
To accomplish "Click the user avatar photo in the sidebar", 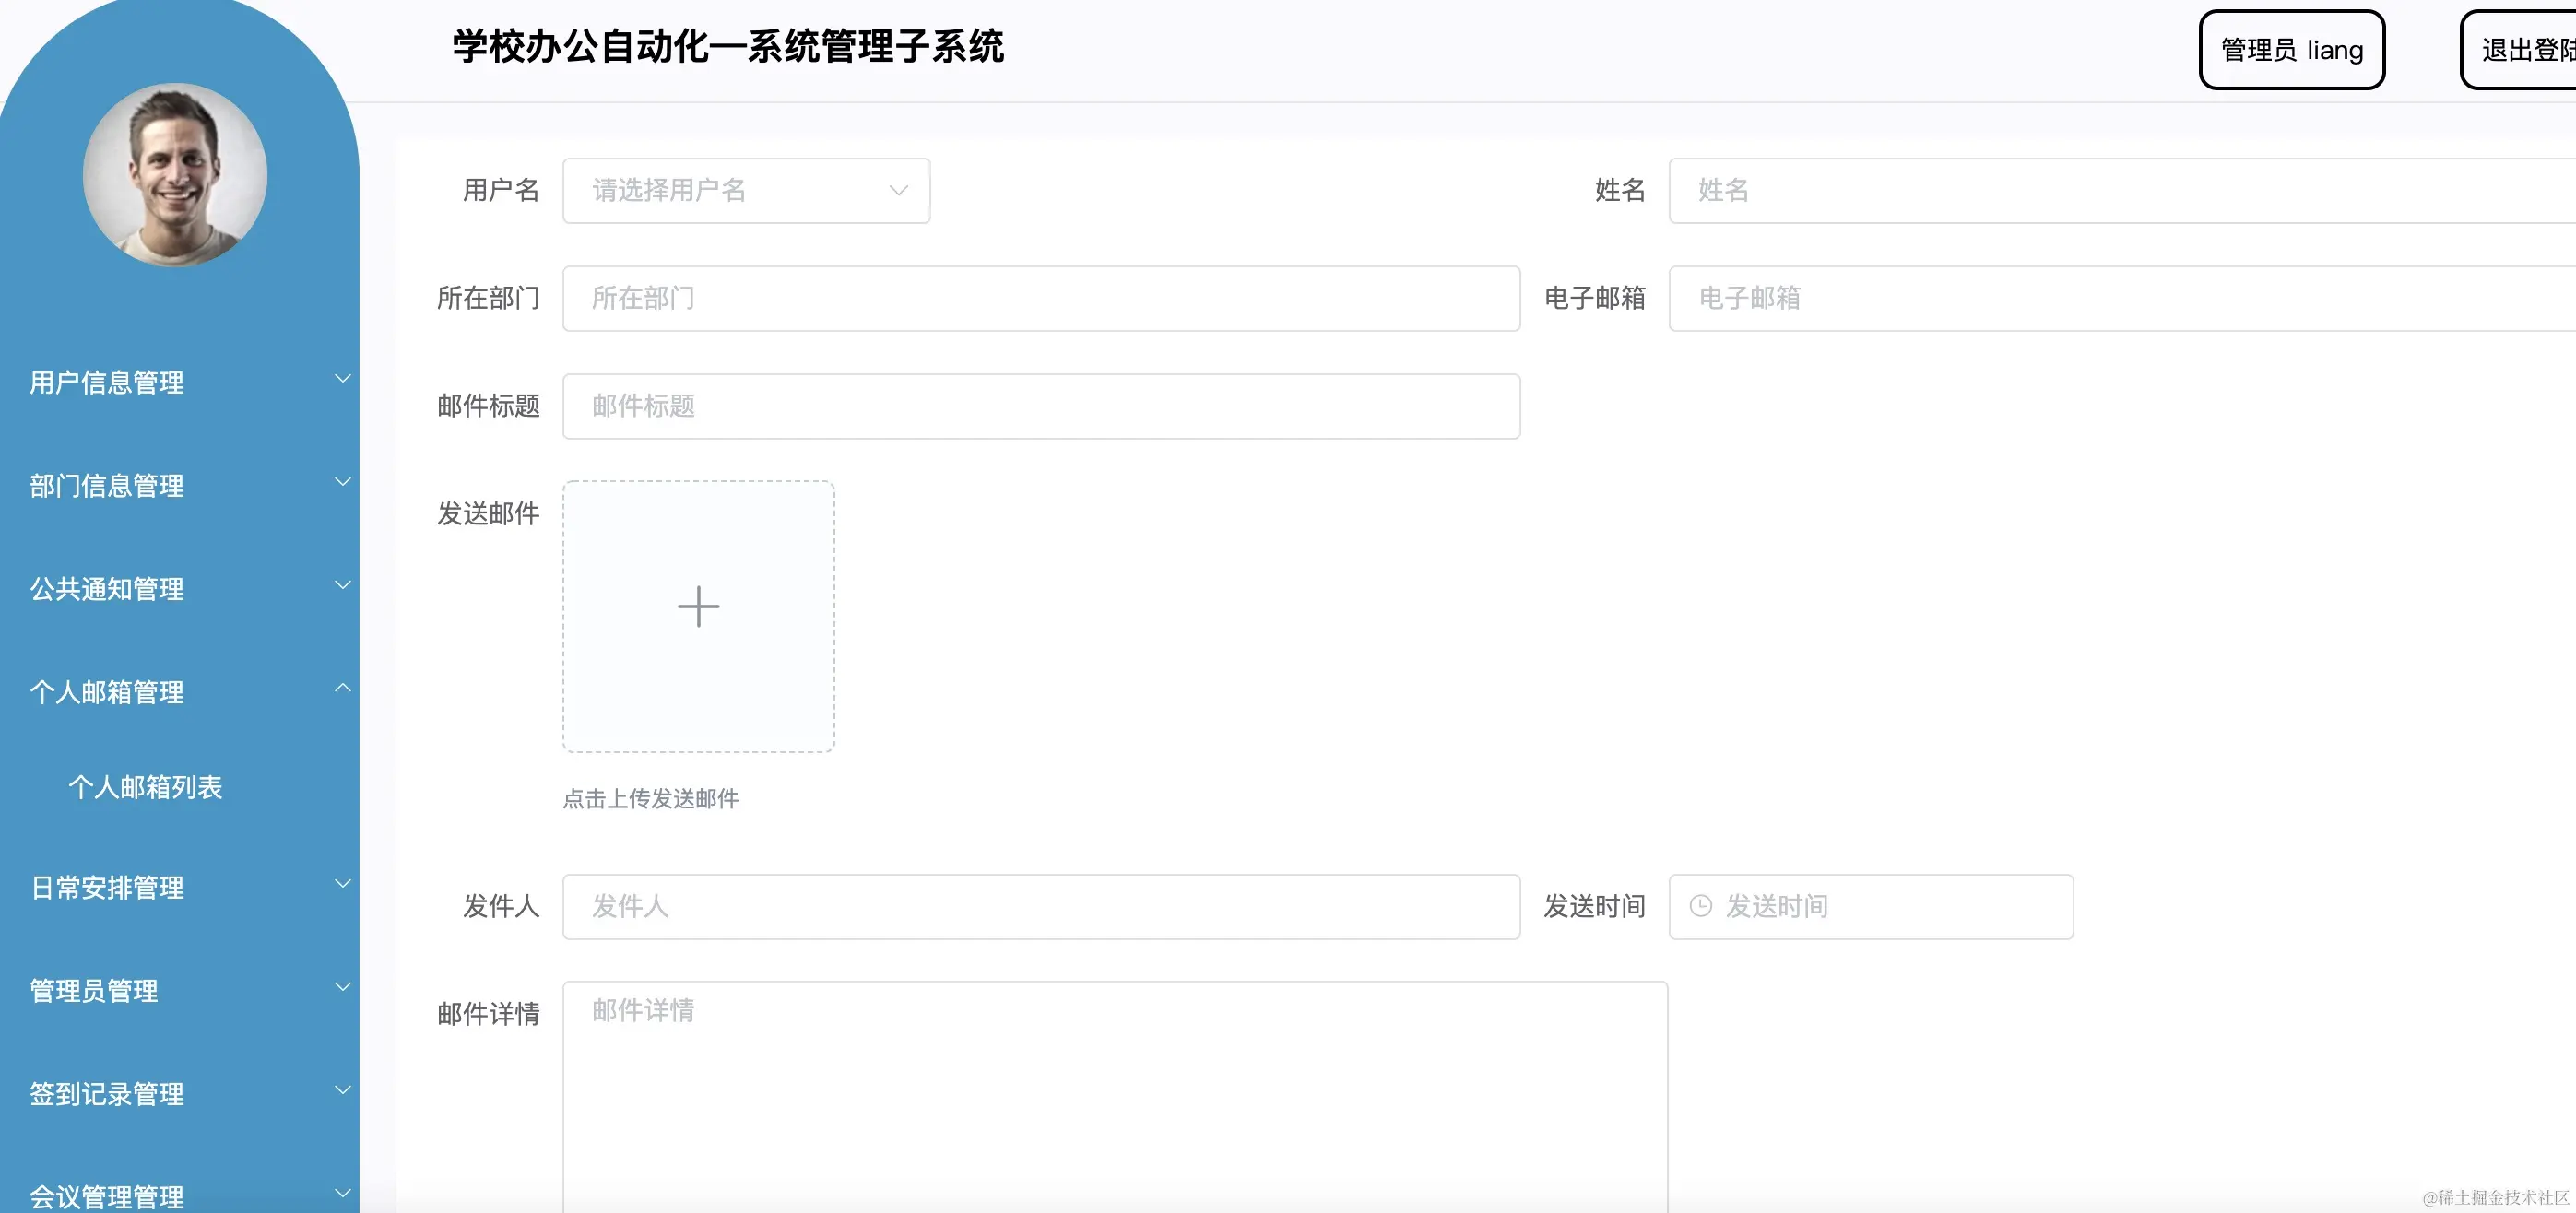I will (x=175, y=175).
